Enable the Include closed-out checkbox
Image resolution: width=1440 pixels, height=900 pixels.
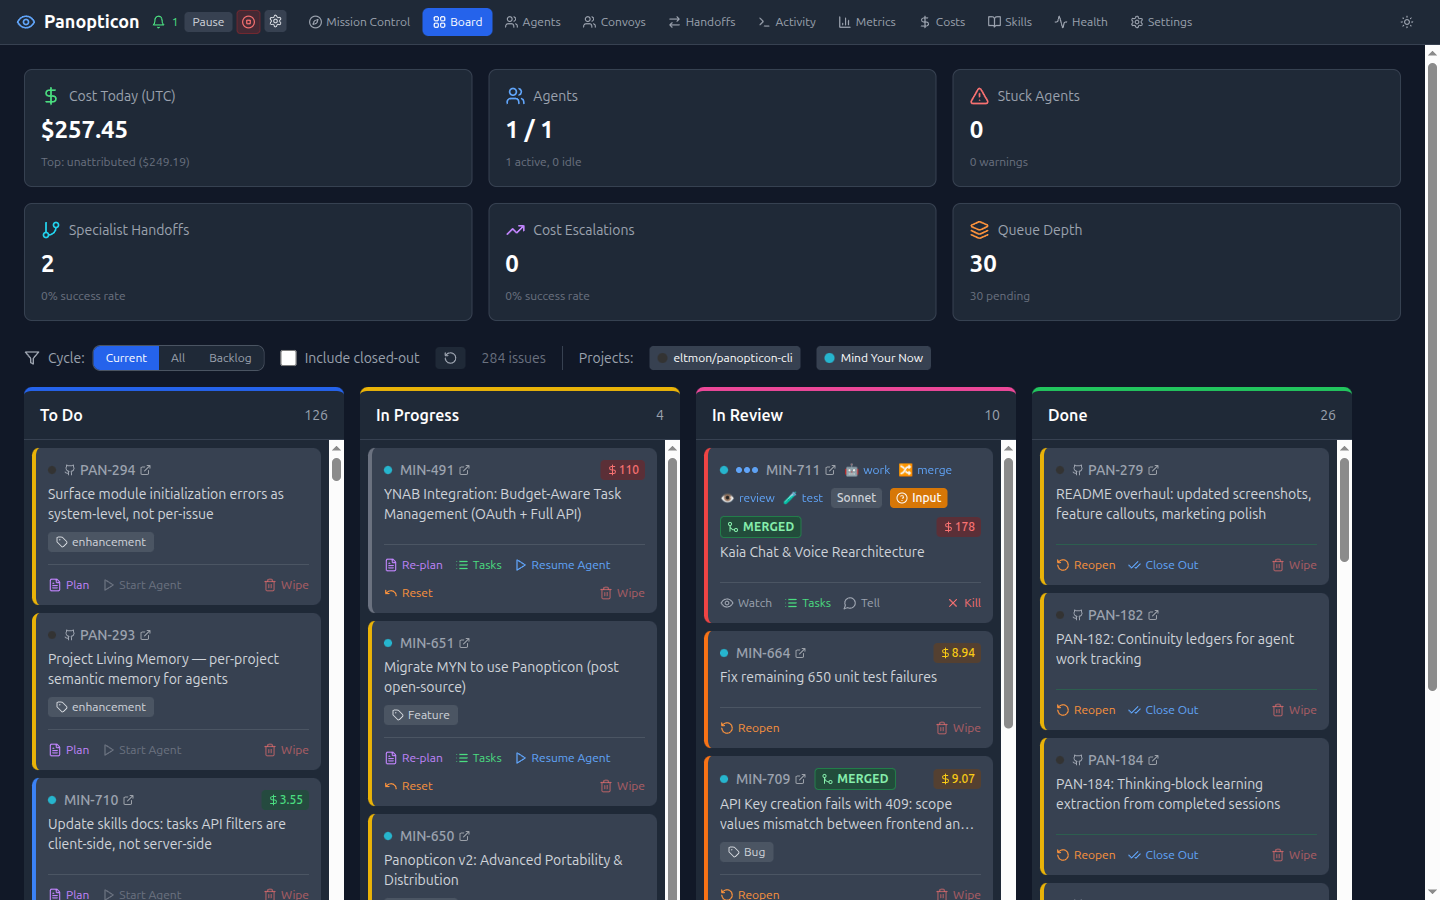[289, 357]
